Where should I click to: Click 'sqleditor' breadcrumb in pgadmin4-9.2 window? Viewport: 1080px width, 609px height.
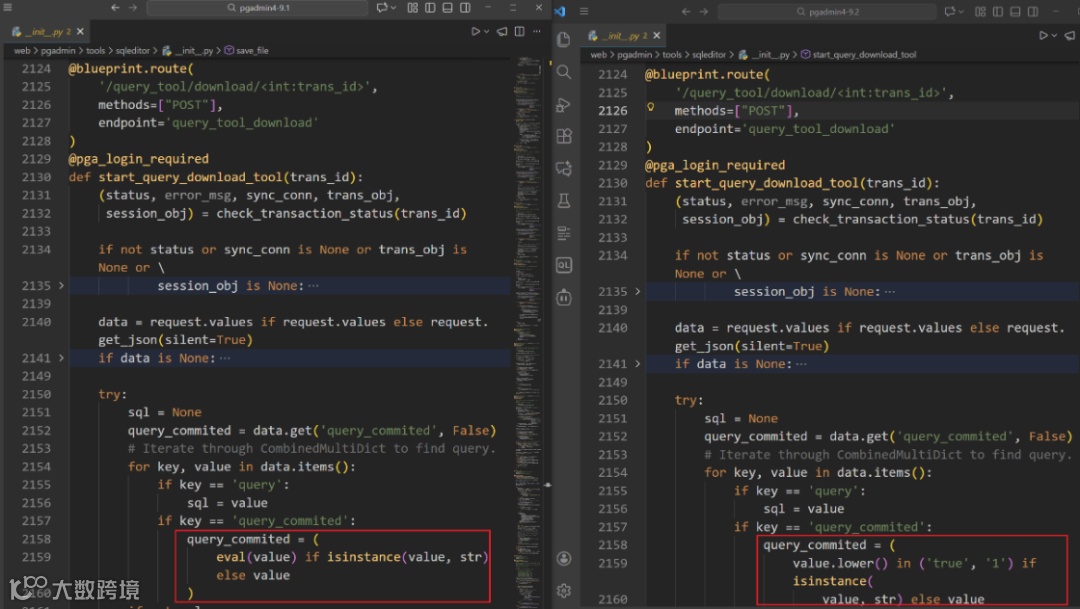[x=709, y=54]
